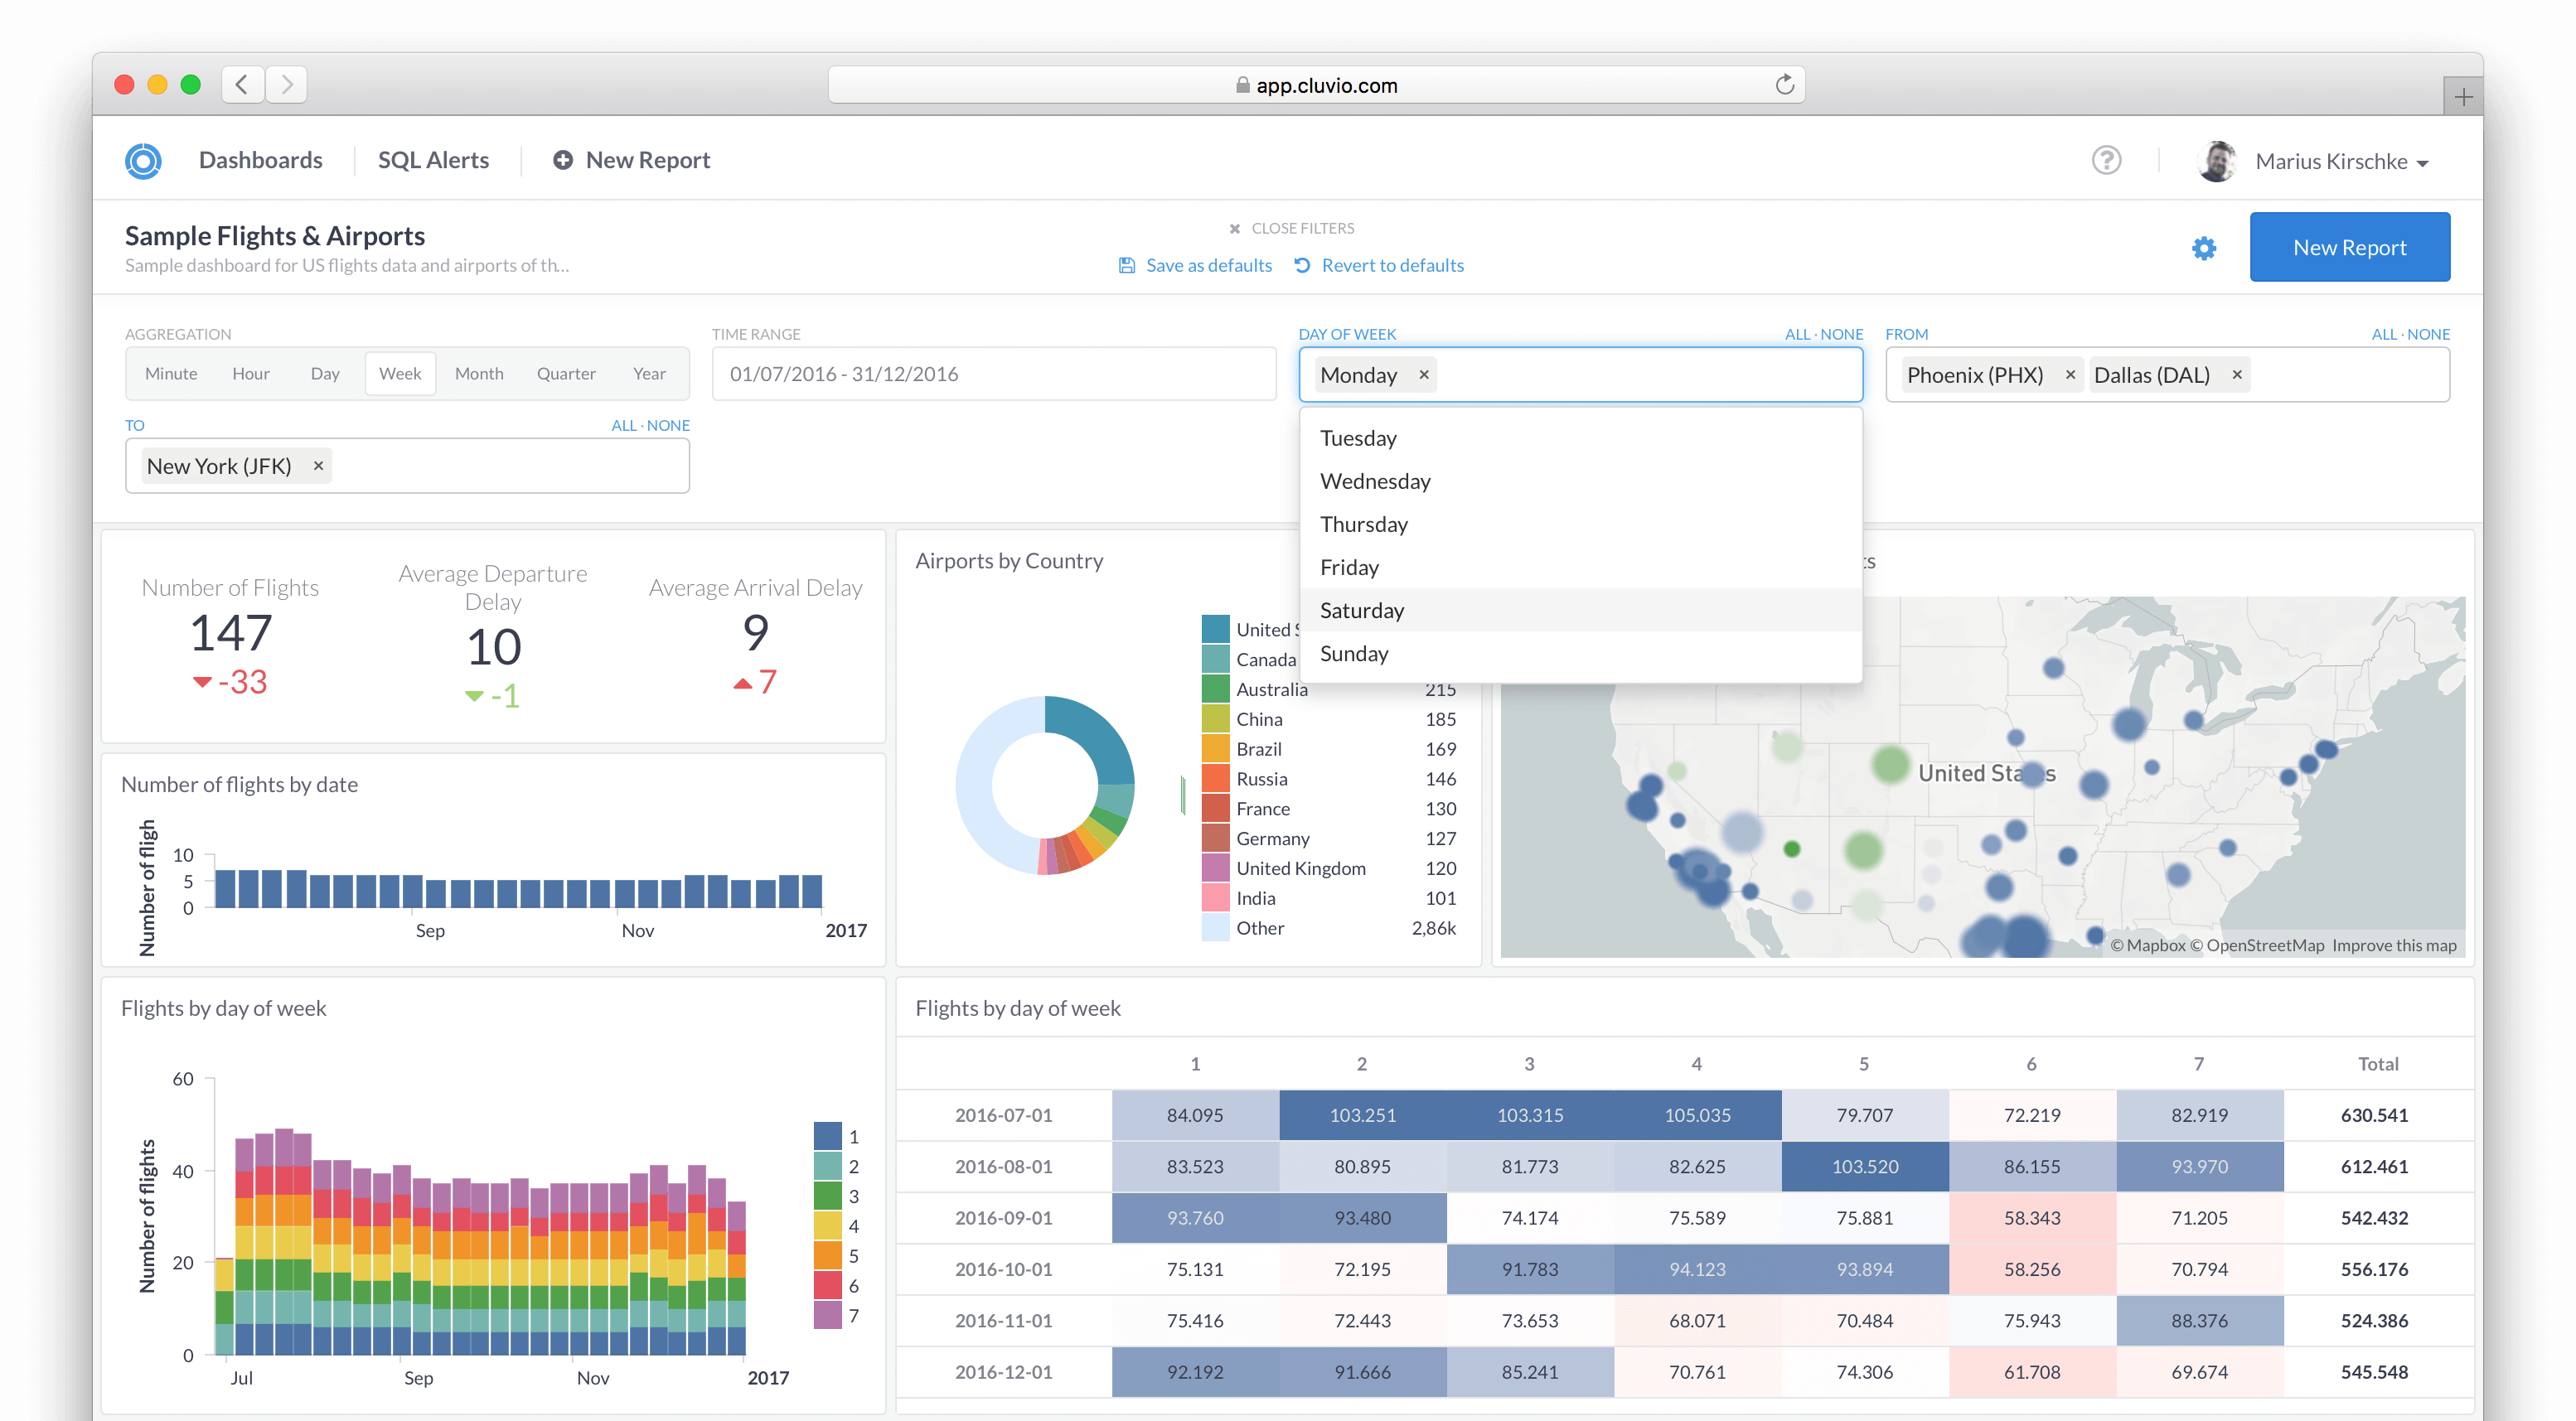Viewport: 2576px width, 1421px height.
Task: Select the Month aggregation tab
Action: 477,373
